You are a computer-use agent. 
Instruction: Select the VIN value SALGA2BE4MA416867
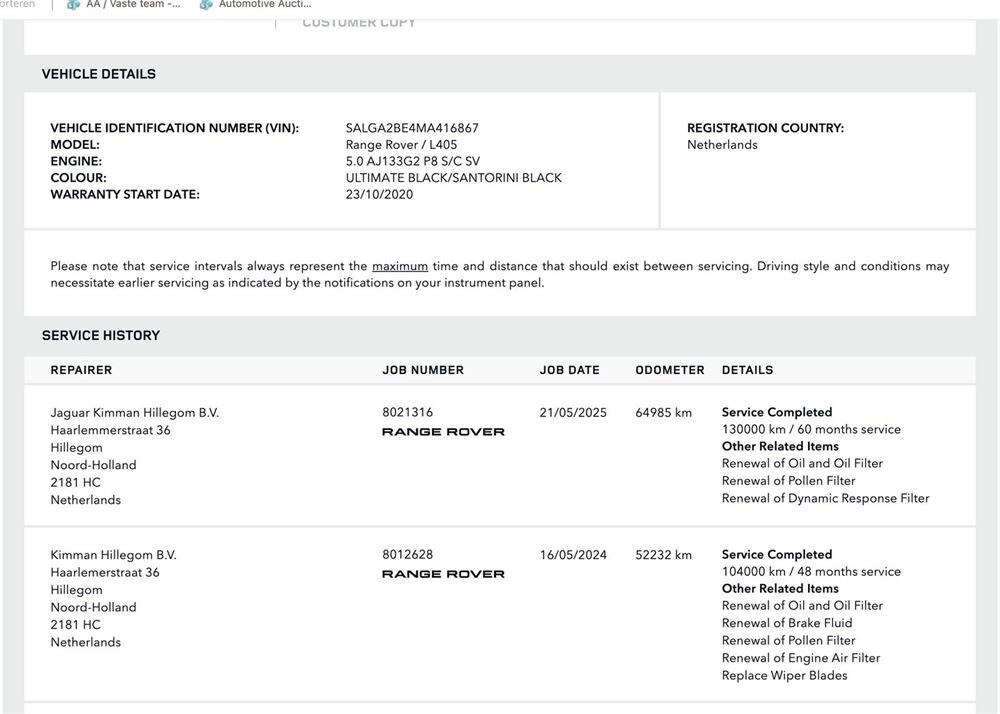pos(412,128)
